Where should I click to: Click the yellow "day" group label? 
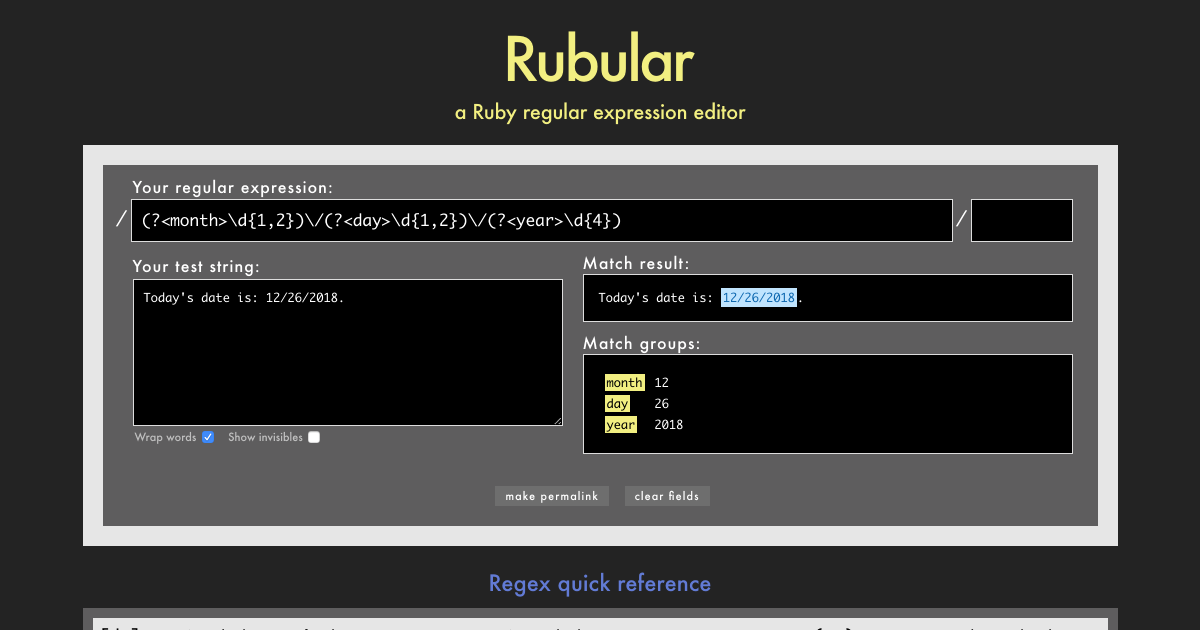pos(617,403)
